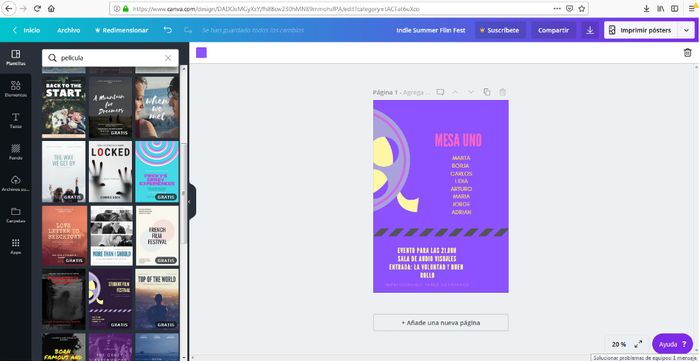The height and width of the screenshot is (361, 700).
Task: Select MESA UNO heading on poster
Action: 458,141
